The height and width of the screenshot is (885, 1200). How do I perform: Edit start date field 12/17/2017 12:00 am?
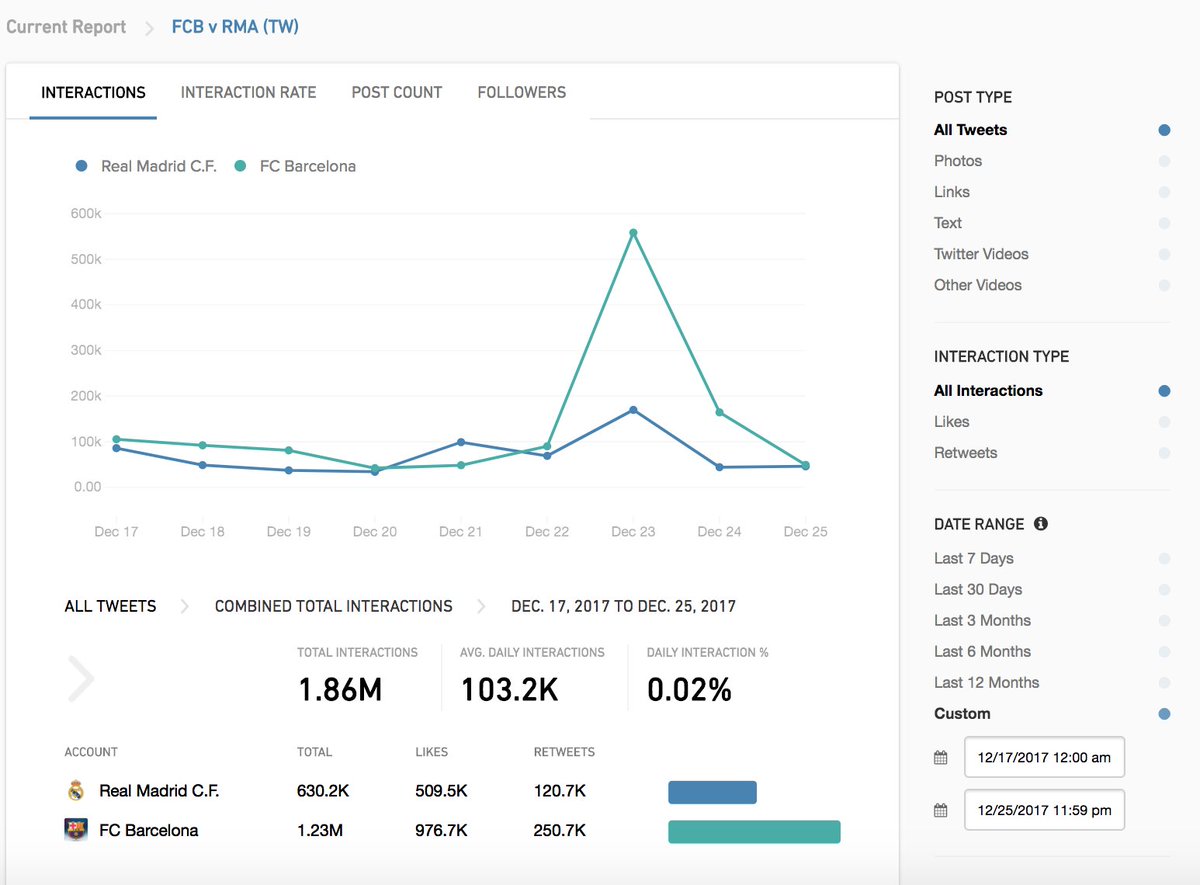pos(1044,758)
